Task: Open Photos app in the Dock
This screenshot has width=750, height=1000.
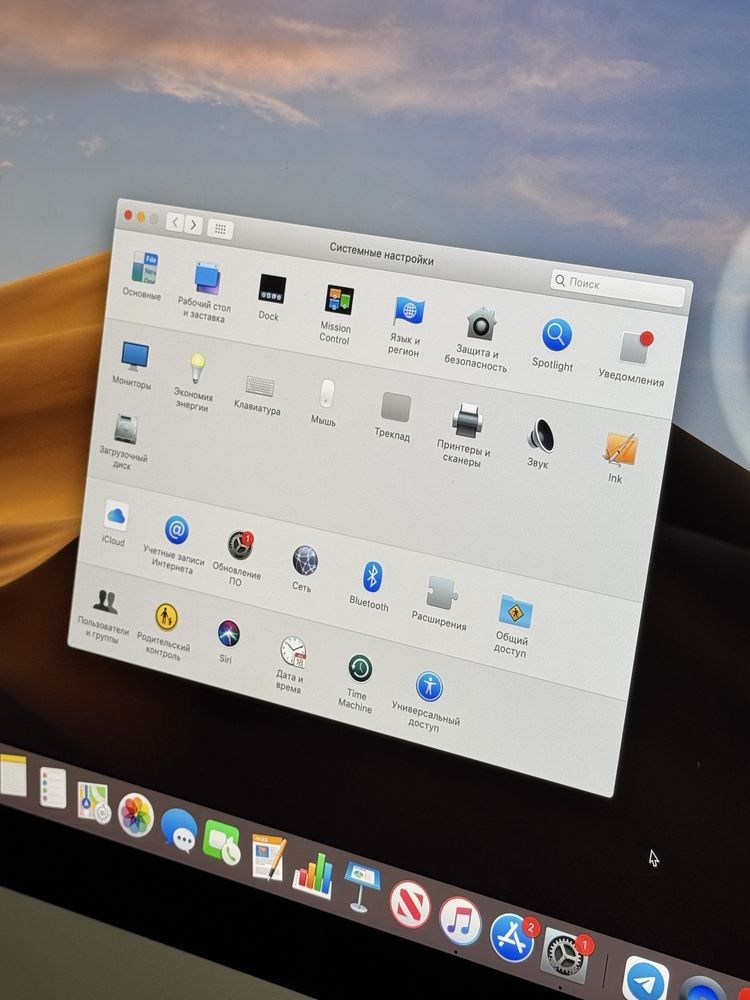Action: coord(136,815)
